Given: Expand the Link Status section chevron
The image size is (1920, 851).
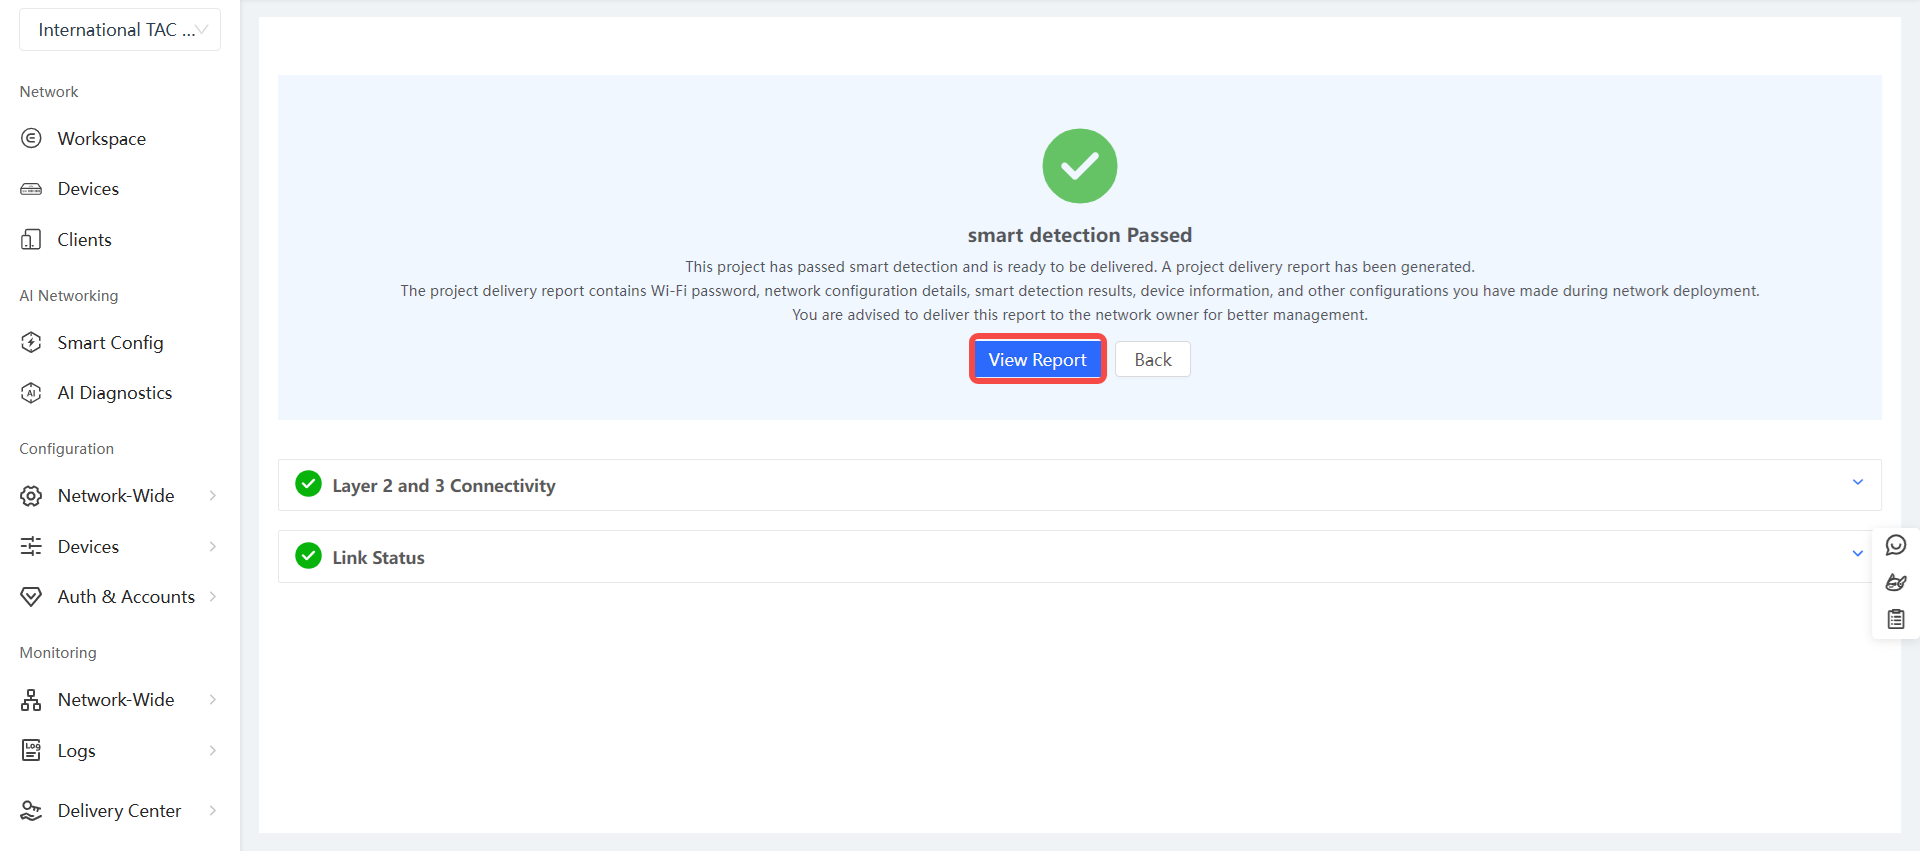Looking at the screenshot, I should [1857, 554].
